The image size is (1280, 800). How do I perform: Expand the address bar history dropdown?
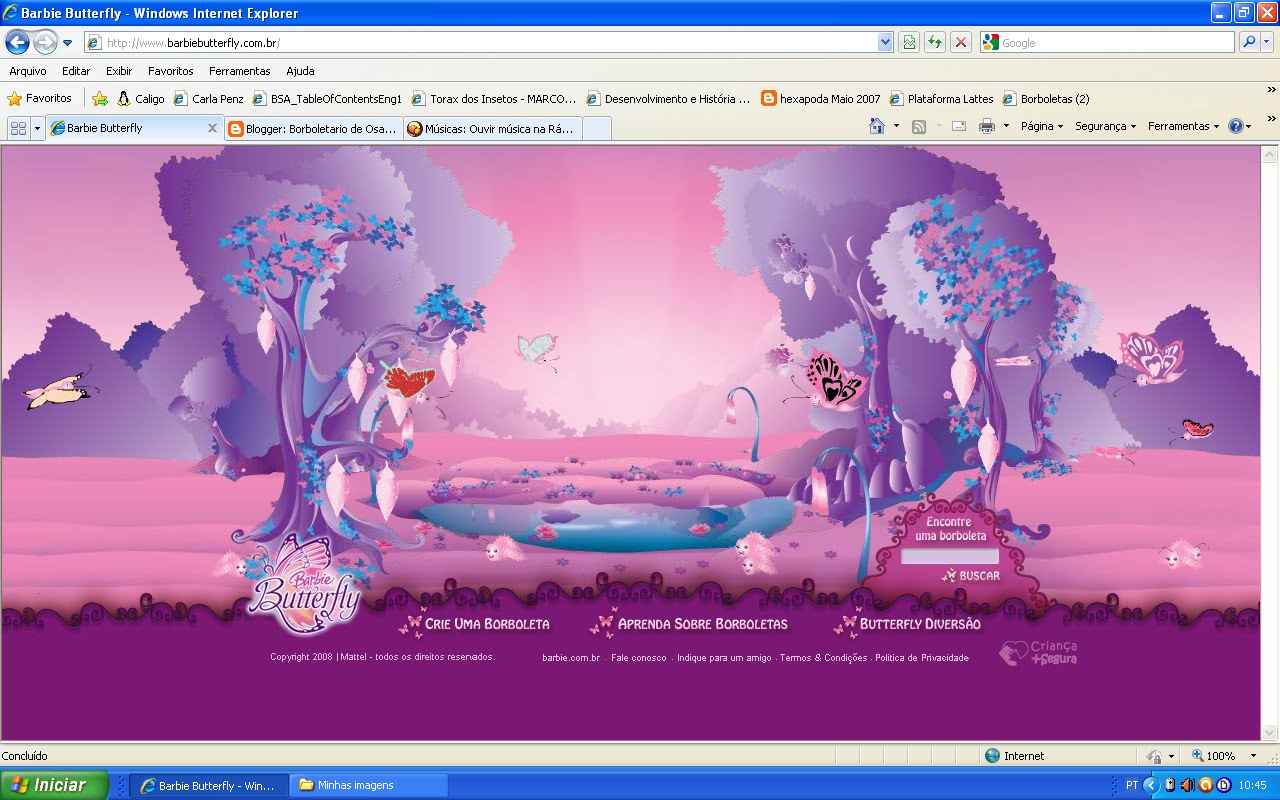pyautogui.click(x=885, y=42)
